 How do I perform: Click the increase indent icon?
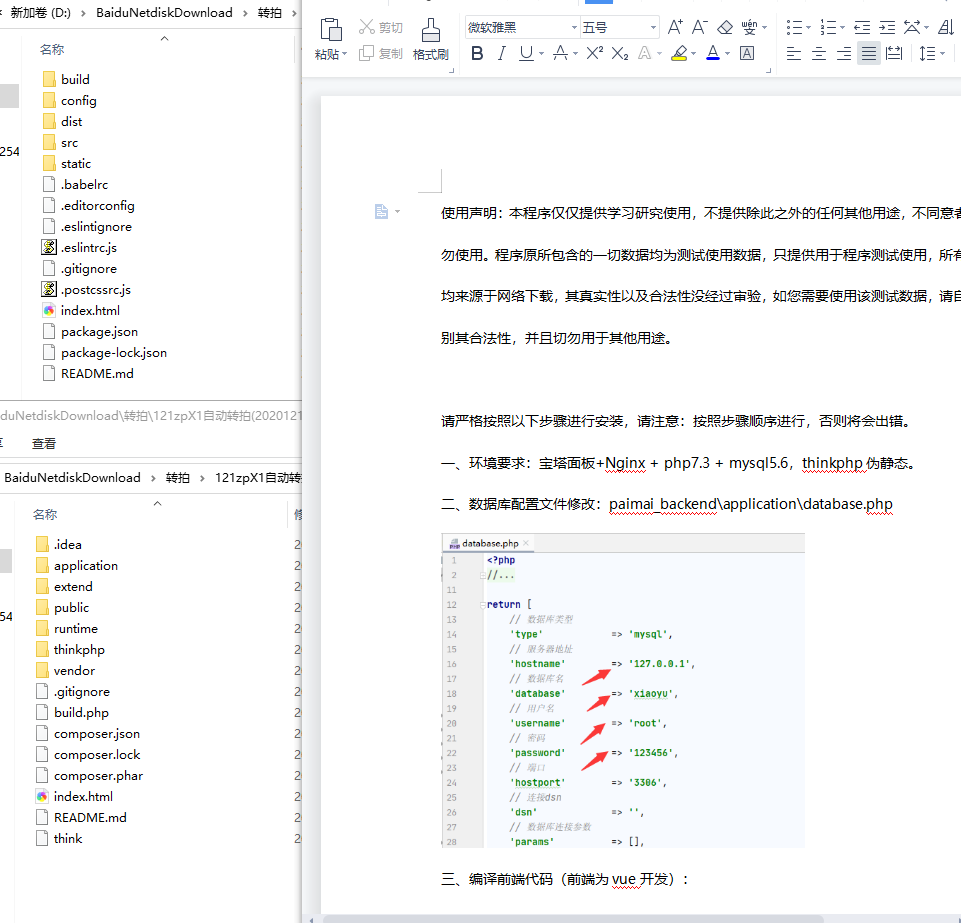(887, 27)
